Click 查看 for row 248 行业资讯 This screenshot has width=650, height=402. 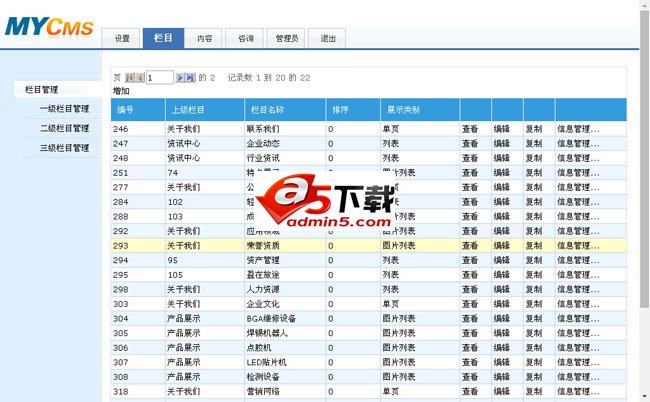pos(470,158)
